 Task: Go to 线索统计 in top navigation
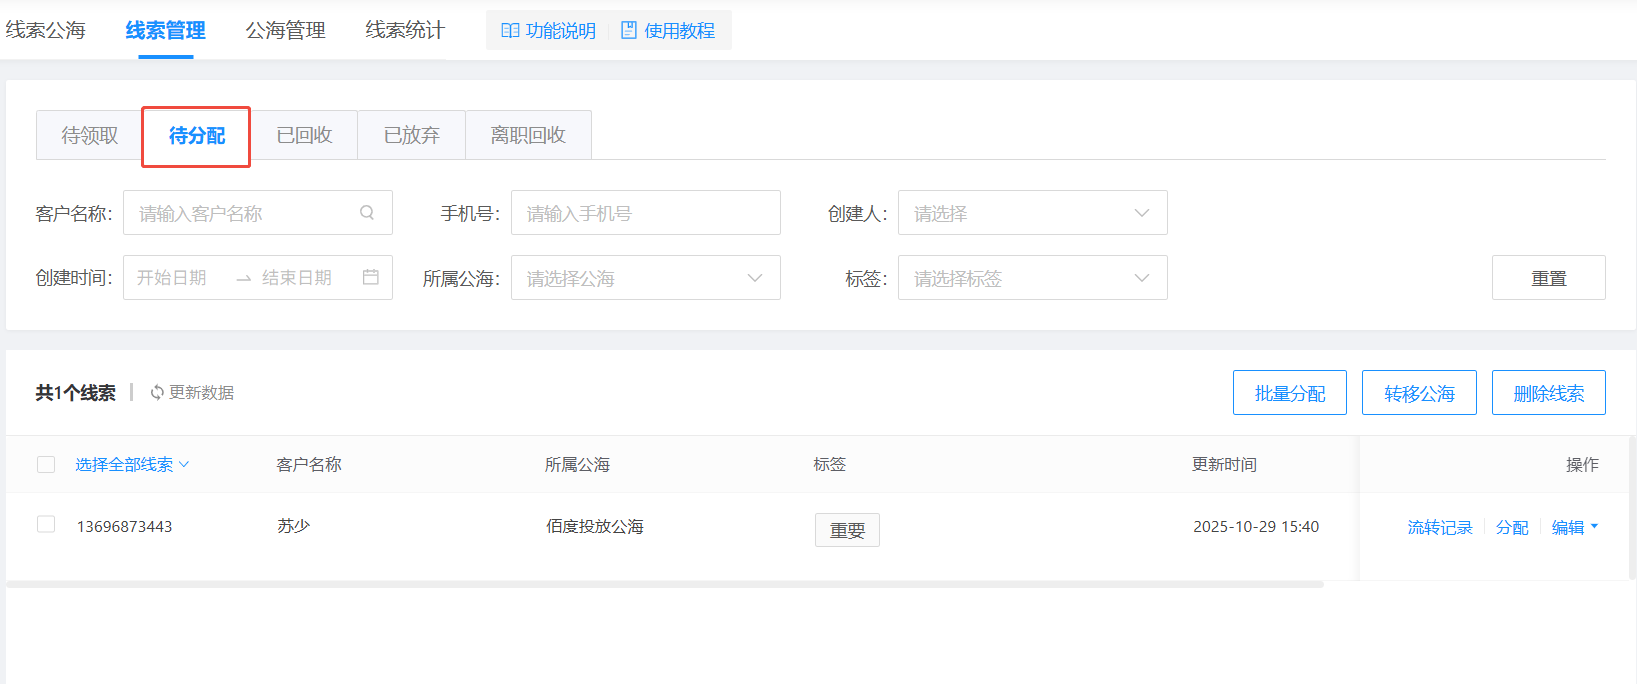pyautogui.click(x=405, y=31)
